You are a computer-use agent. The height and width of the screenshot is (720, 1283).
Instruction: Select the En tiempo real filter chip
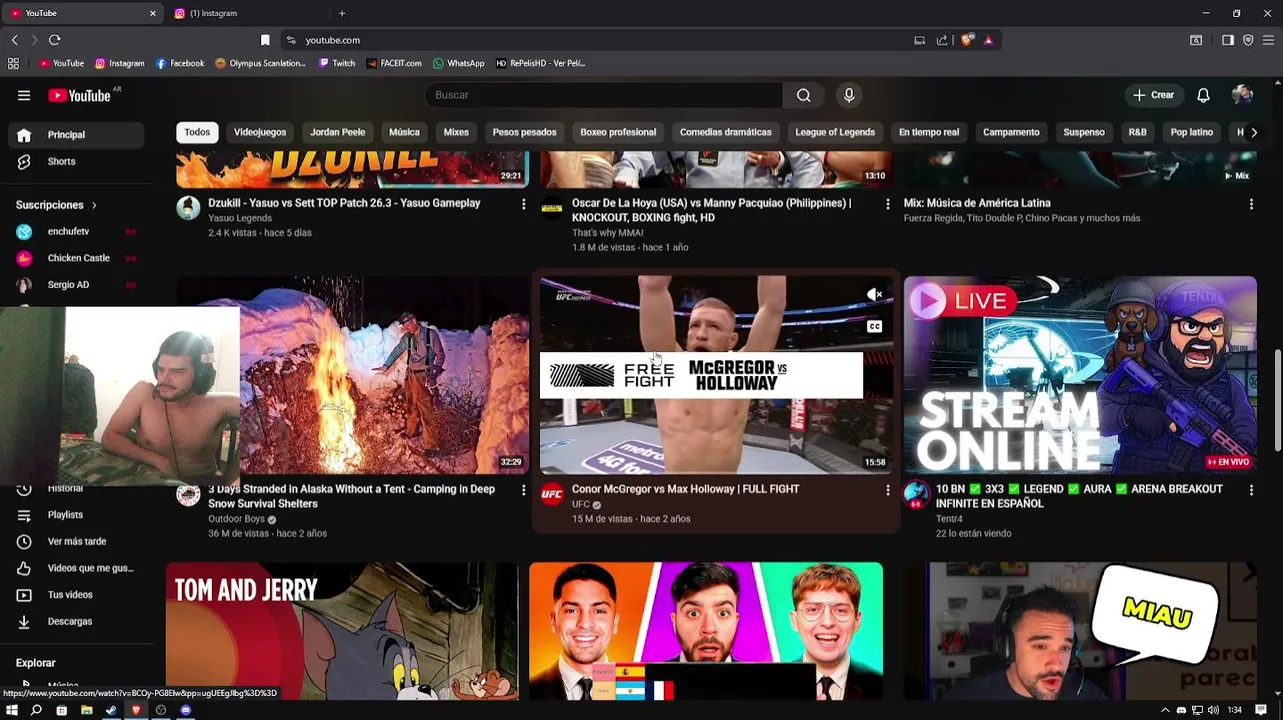coord(929,132)
